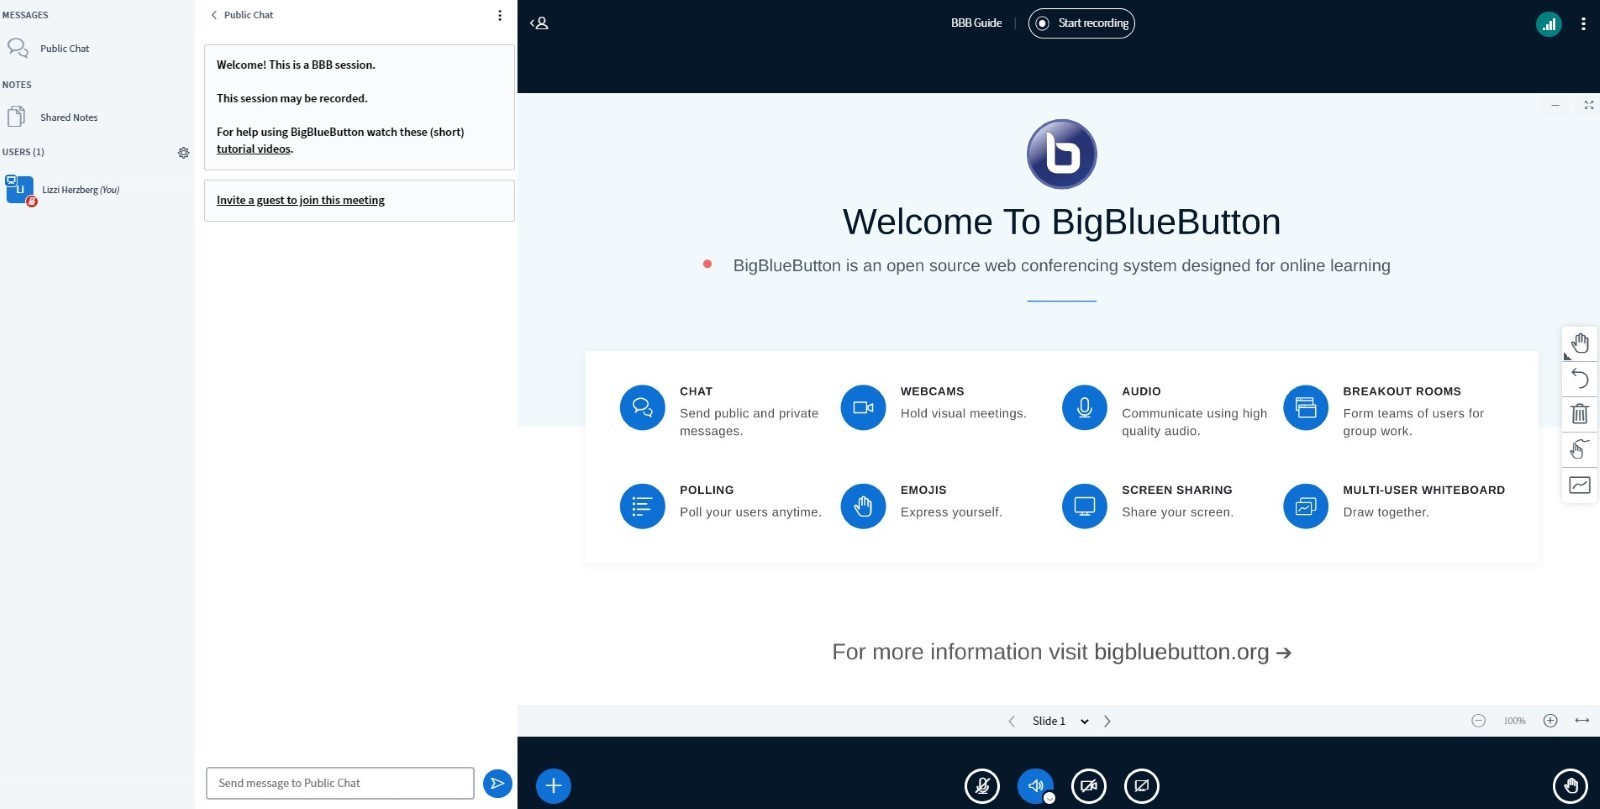1600x809 pixels.
Task: Share your webcam
Action: click(1088, 786)
